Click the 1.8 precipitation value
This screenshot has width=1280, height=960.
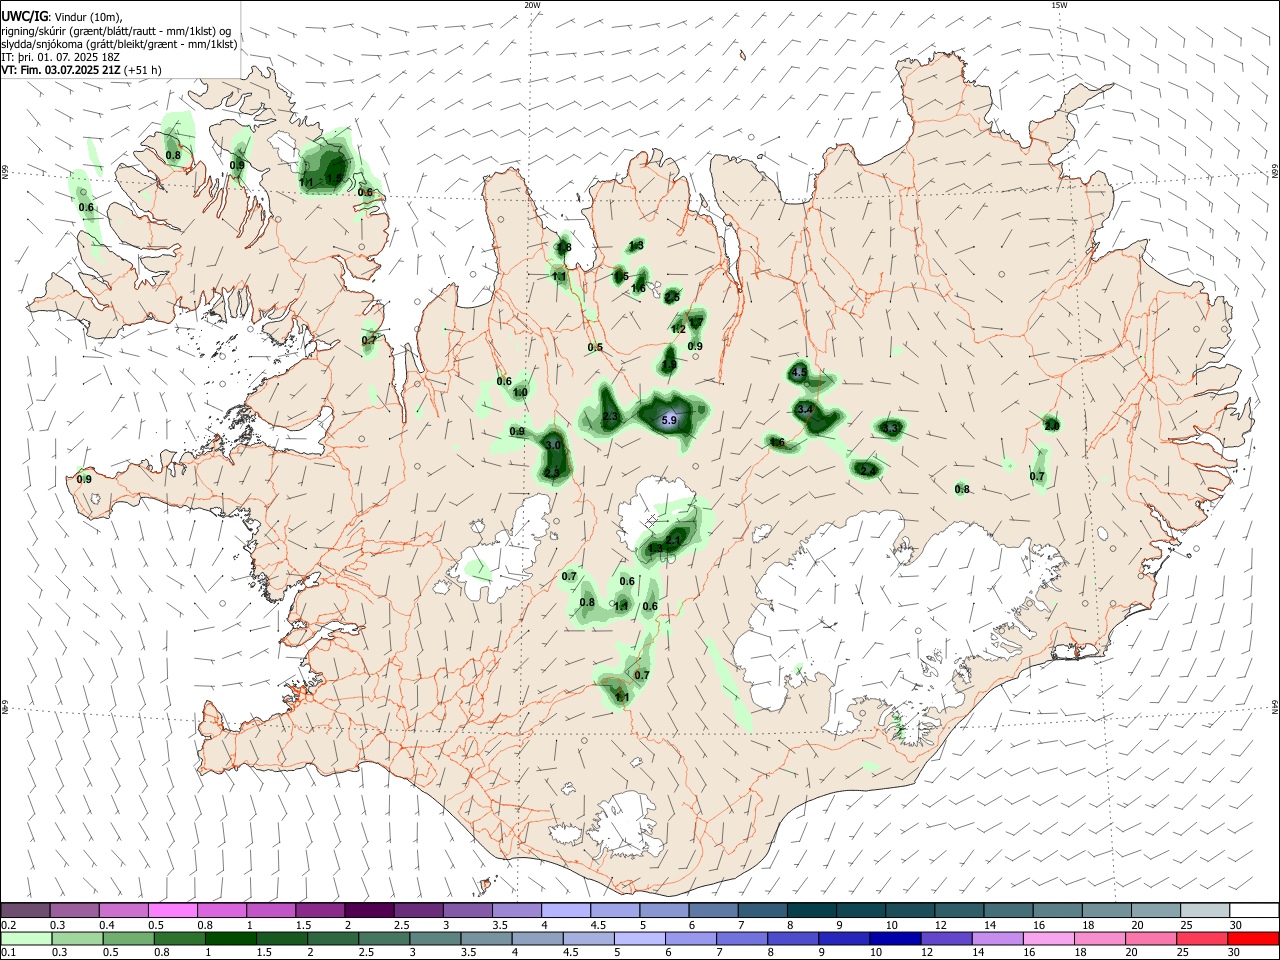coord(564,247)
